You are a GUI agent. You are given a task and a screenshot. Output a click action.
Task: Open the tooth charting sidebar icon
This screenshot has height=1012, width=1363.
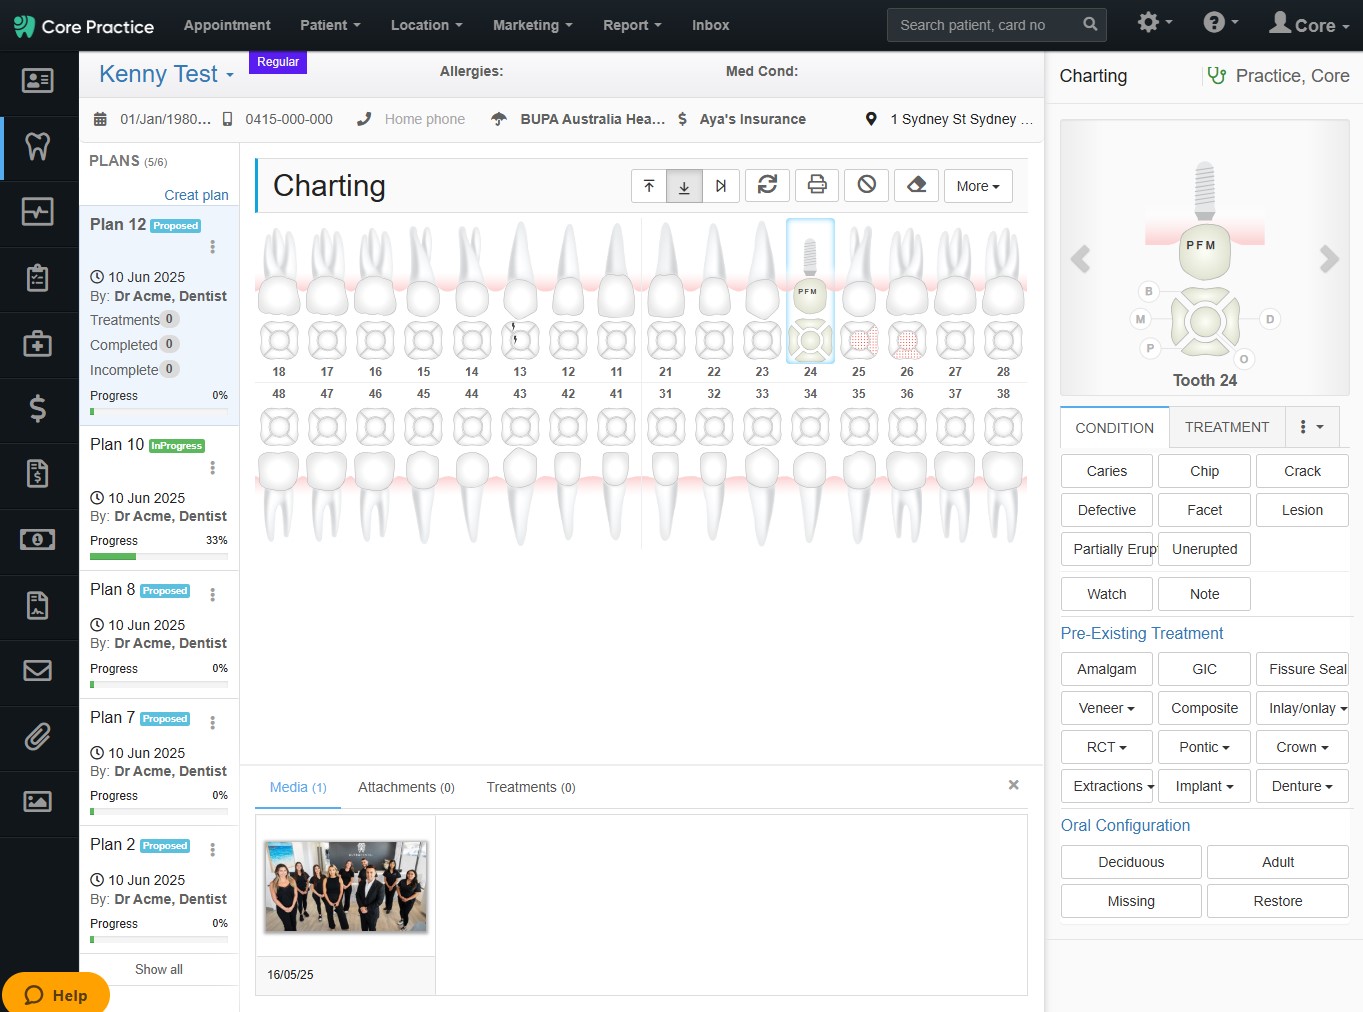[38, 147]
